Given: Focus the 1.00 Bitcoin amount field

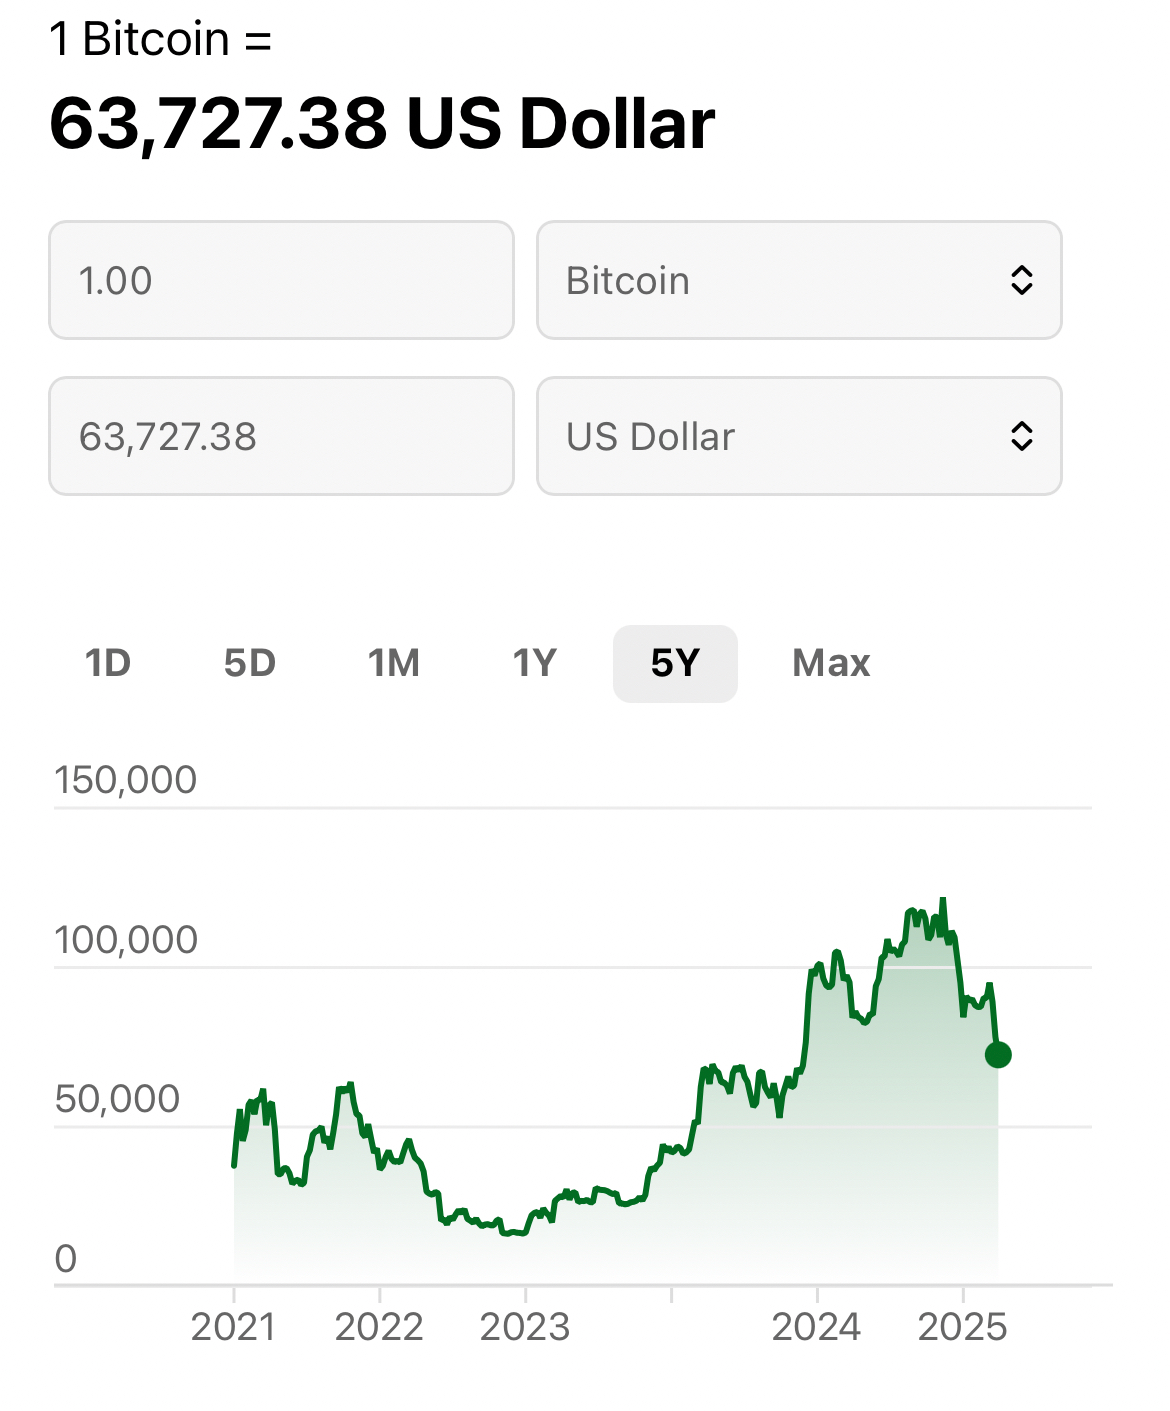Looking at the screenshot, I should pos(281,280).
